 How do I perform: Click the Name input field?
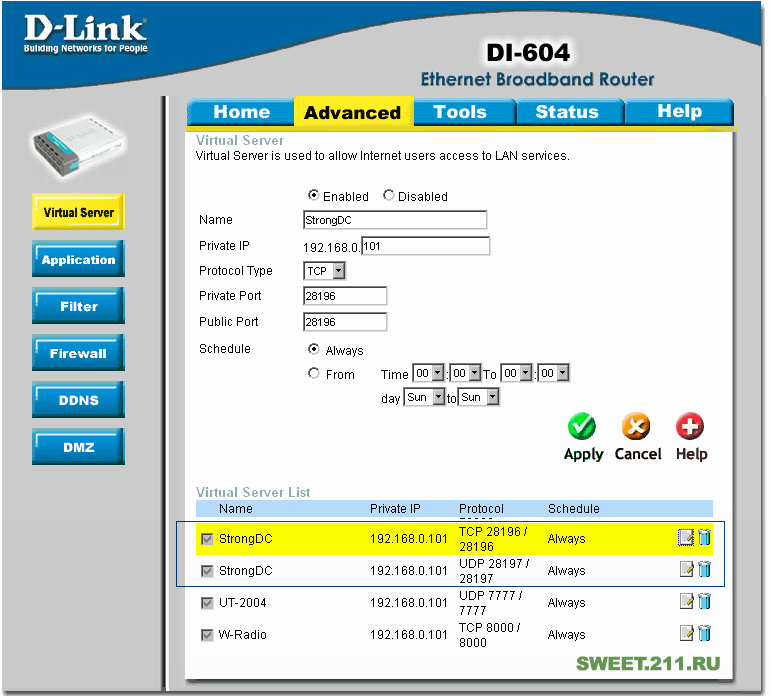click(x=395, y=220)
